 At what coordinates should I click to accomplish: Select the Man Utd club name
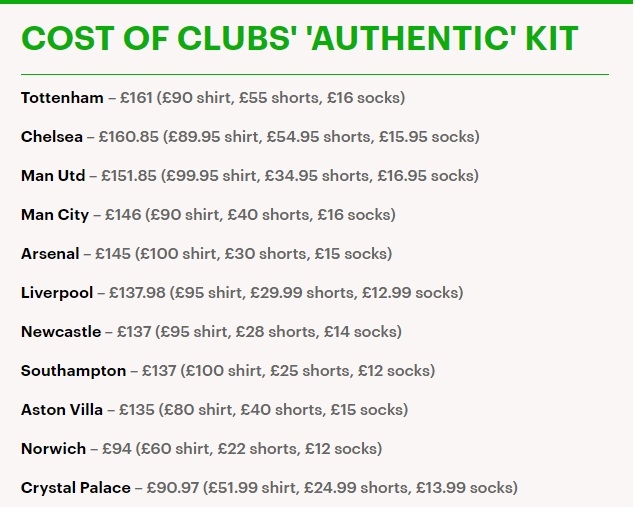coord(53,176)
